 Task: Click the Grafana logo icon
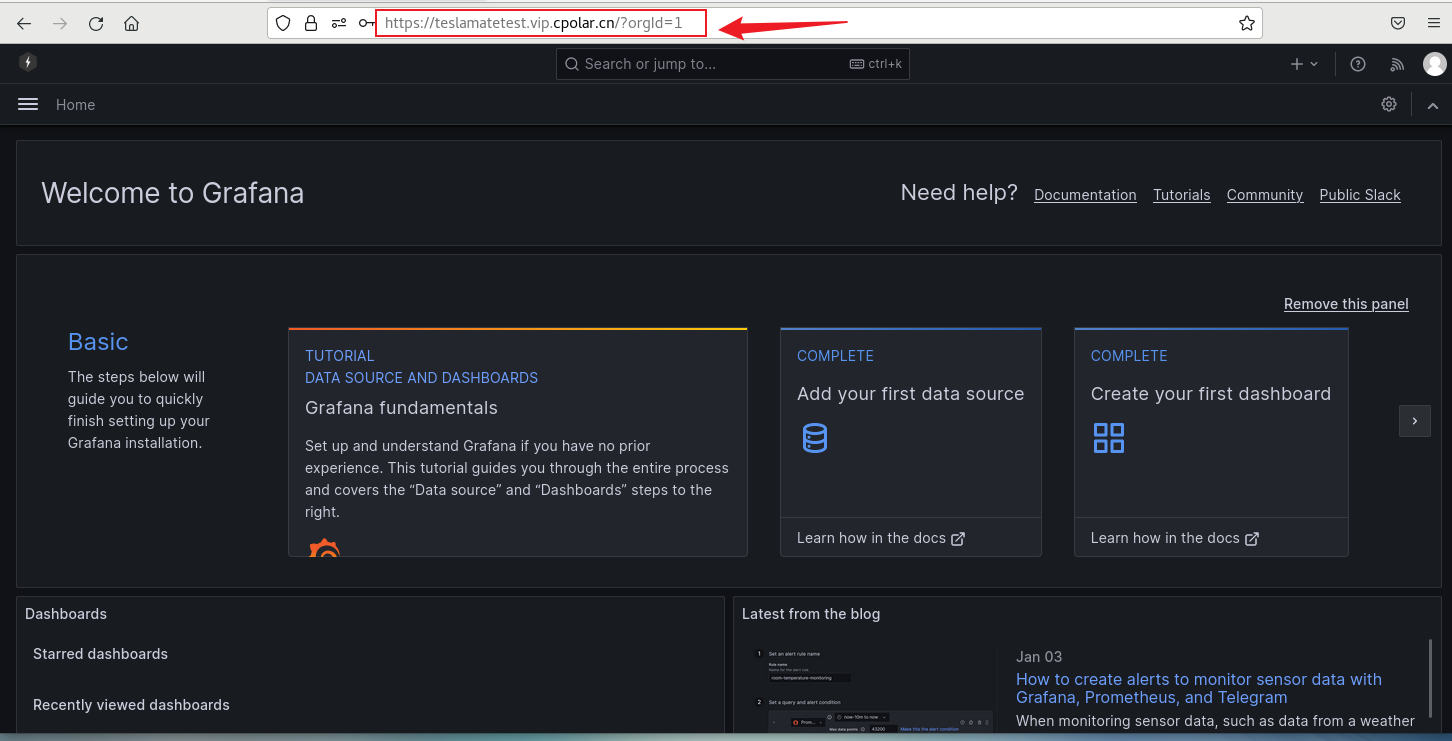click(x=28, y=63)
